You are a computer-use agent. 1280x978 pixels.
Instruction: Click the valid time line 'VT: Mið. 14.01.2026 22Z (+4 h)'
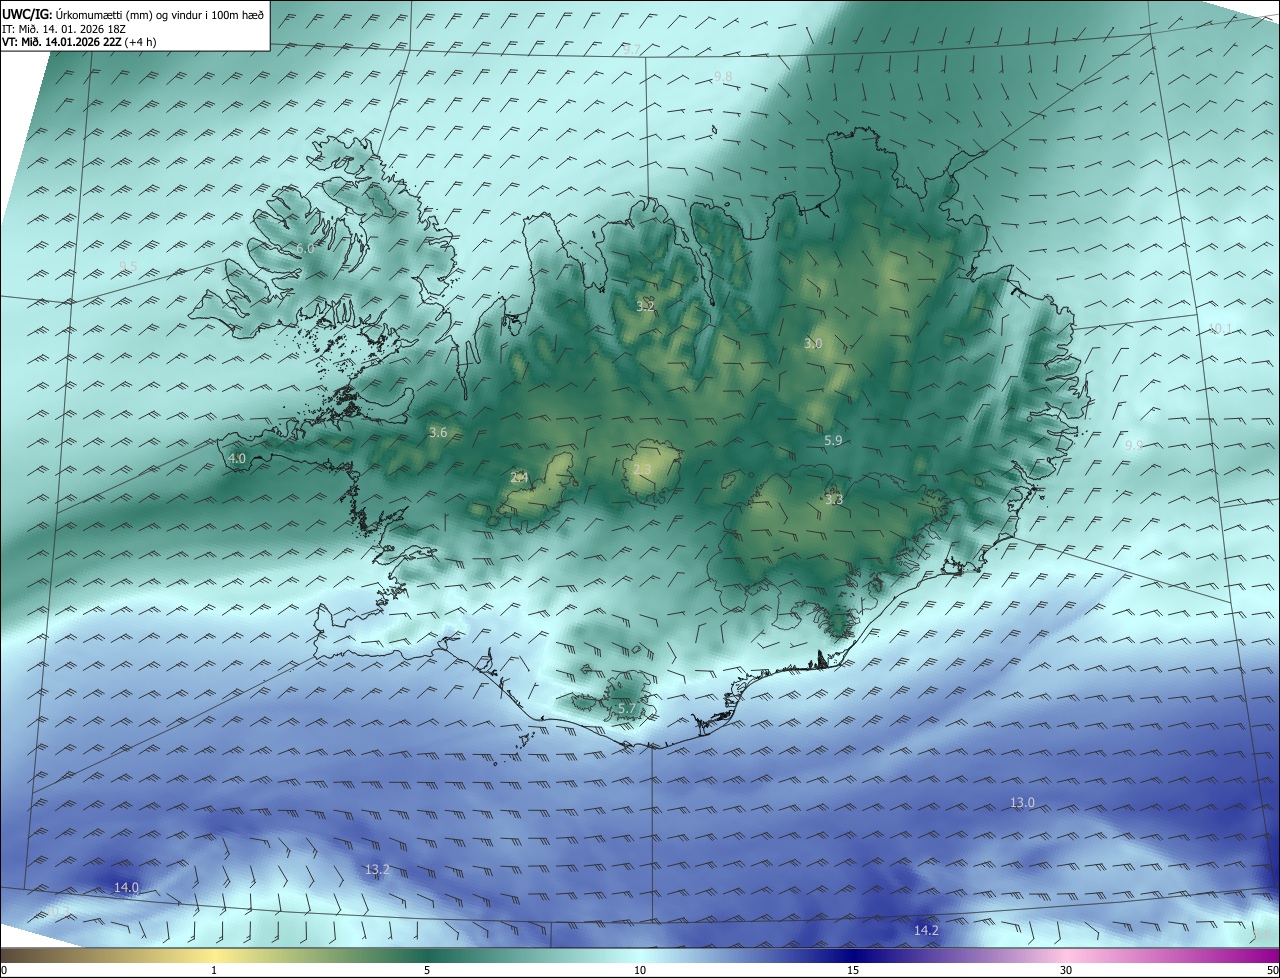click(79, 42)
